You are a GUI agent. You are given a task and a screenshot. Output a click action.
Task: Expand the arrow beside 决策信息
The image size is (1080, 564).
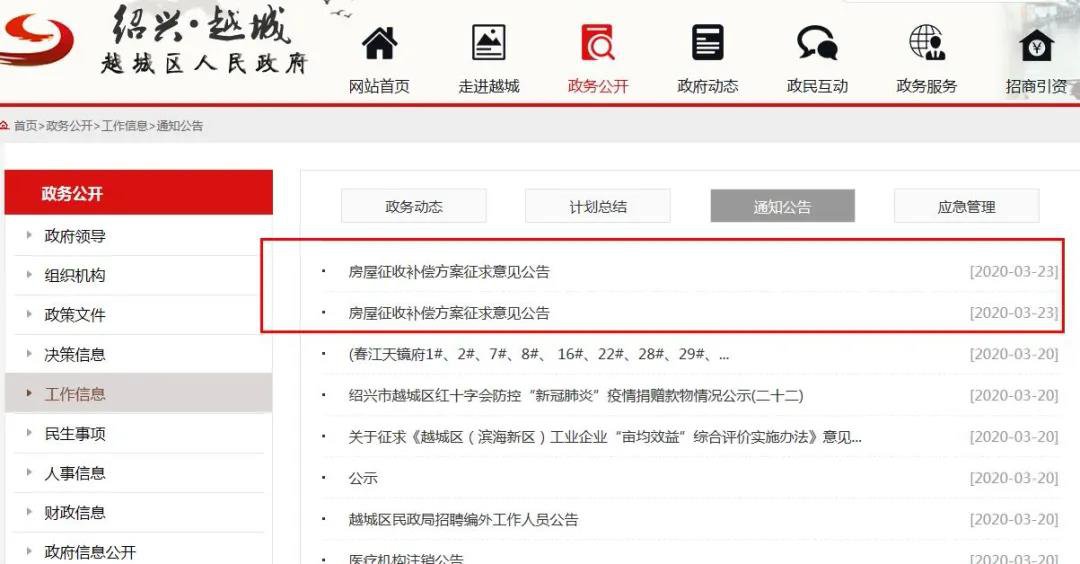pyautogui.click(x=29, y=353)
